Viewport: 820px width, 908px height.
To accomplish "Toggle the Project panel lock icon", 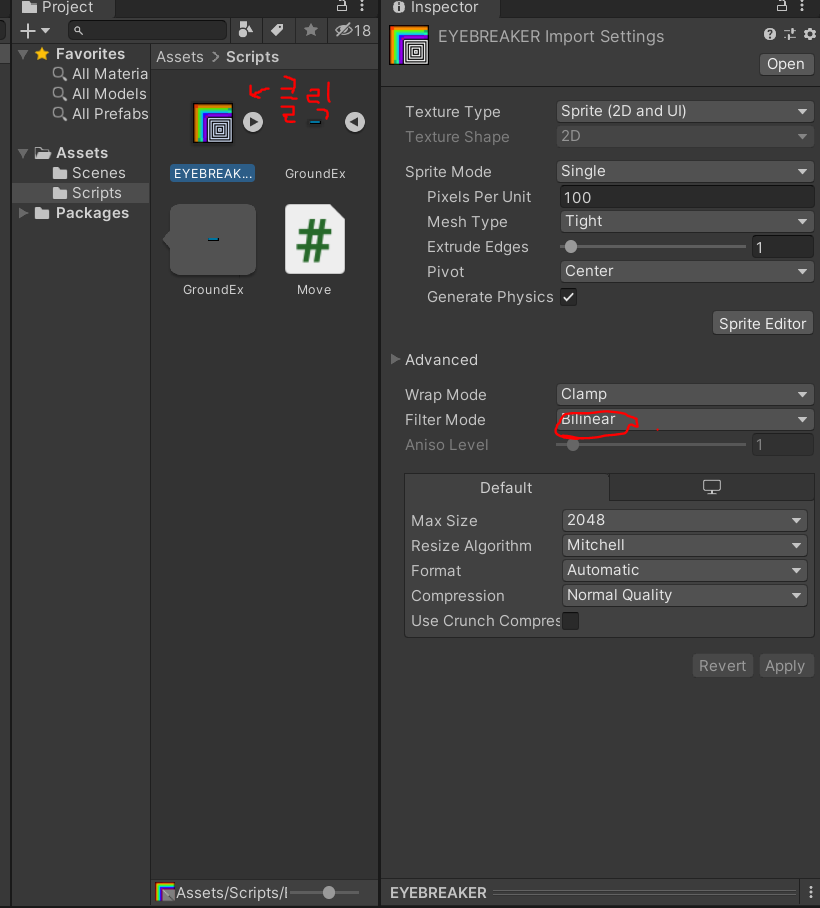I will click(x=342, y=6).
